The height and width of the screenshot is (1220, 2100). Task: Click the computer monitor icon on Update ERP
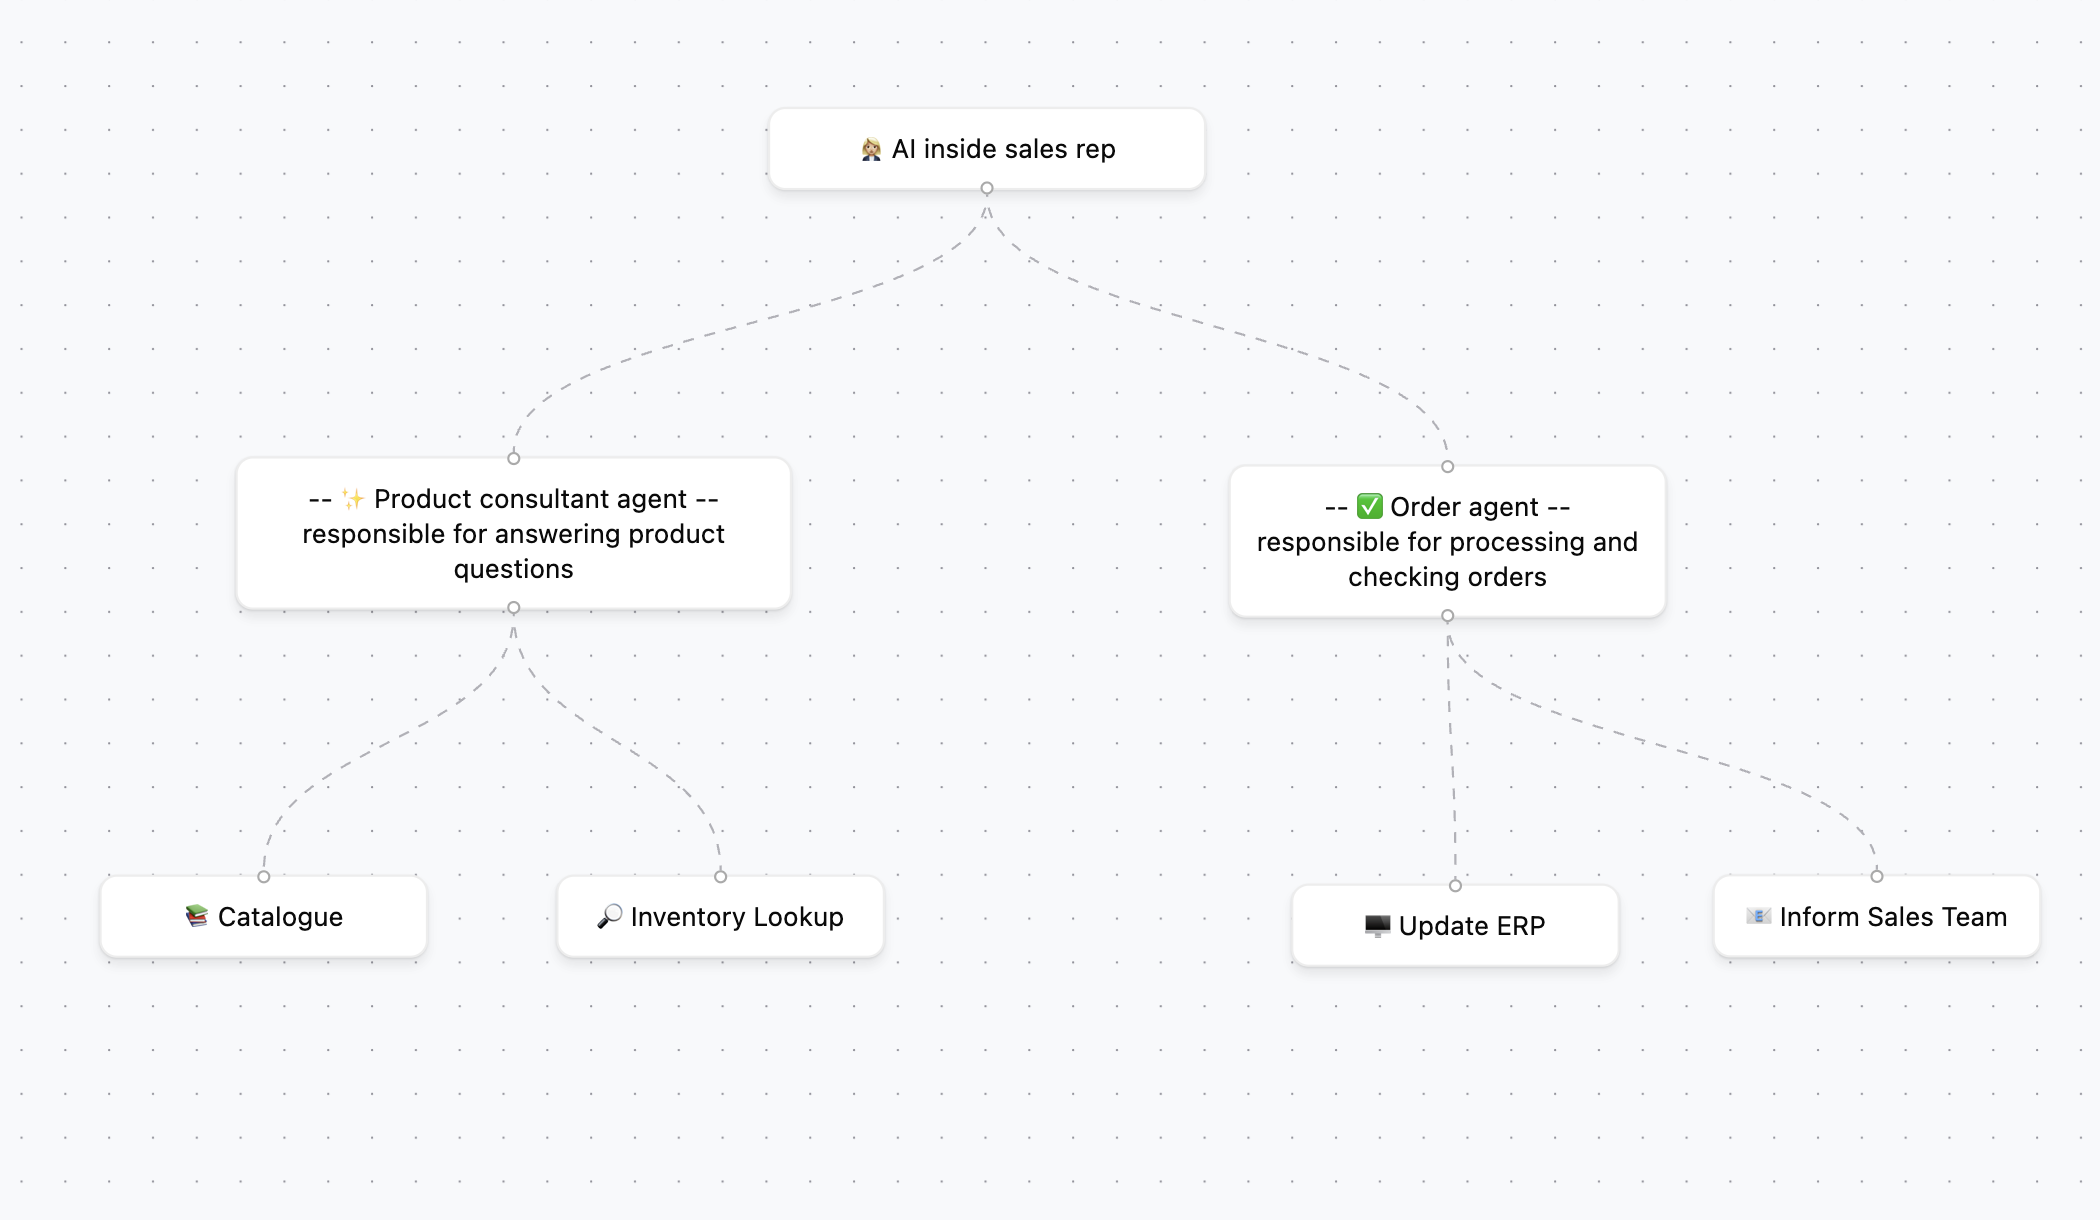[x=1377, y=926]
